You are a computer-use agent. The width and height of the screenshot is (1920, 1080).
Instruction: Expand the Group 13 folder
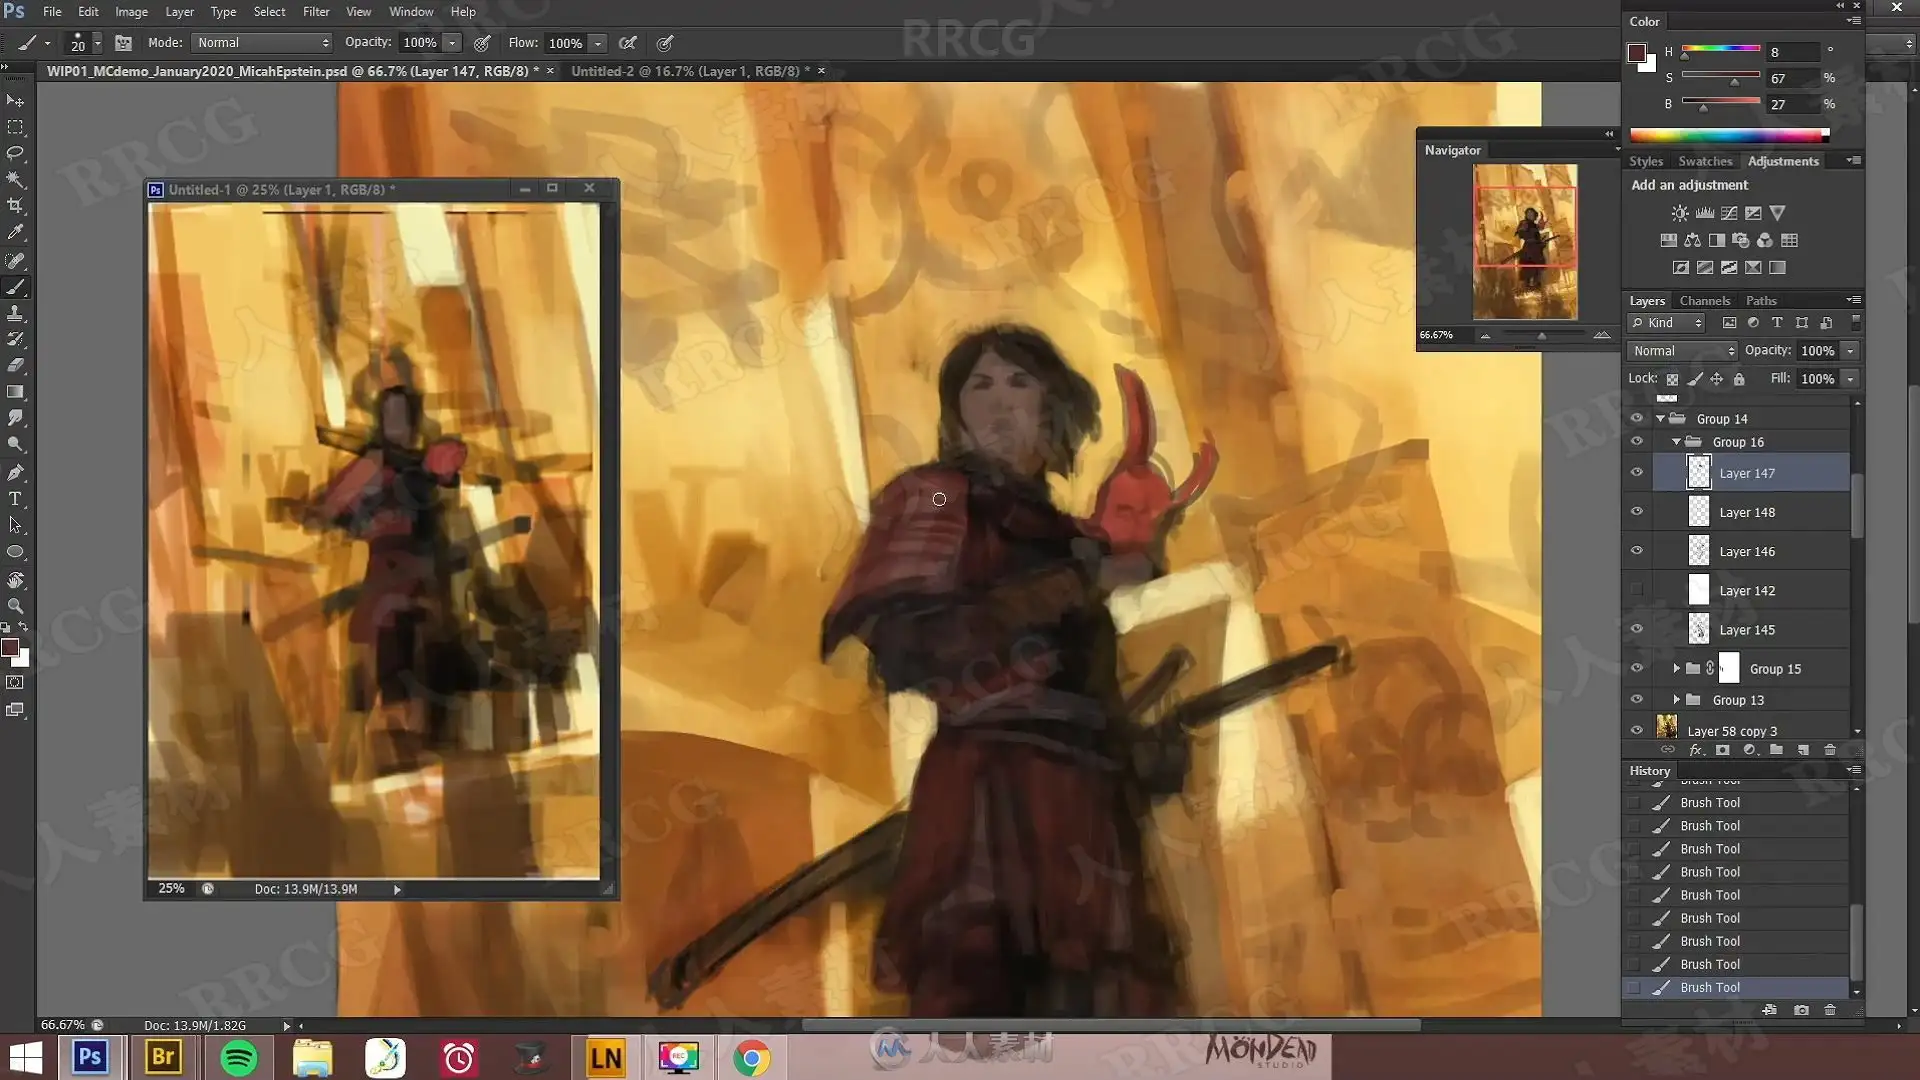[x=1677, y=699]
